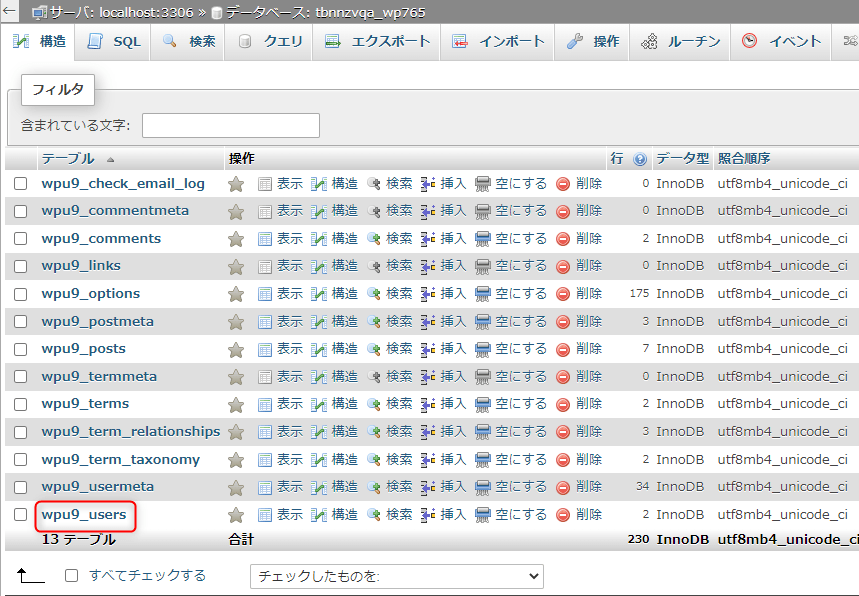Click the favorite star for wpu9_users

pos(236,515)
